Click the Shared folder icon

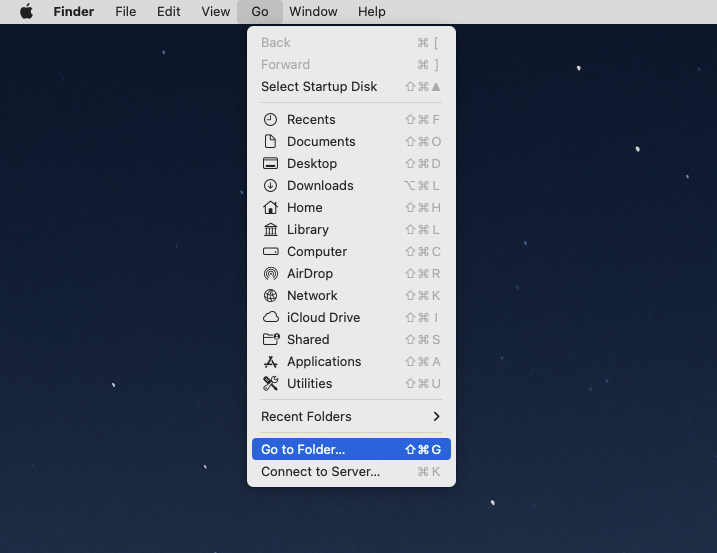271,339
